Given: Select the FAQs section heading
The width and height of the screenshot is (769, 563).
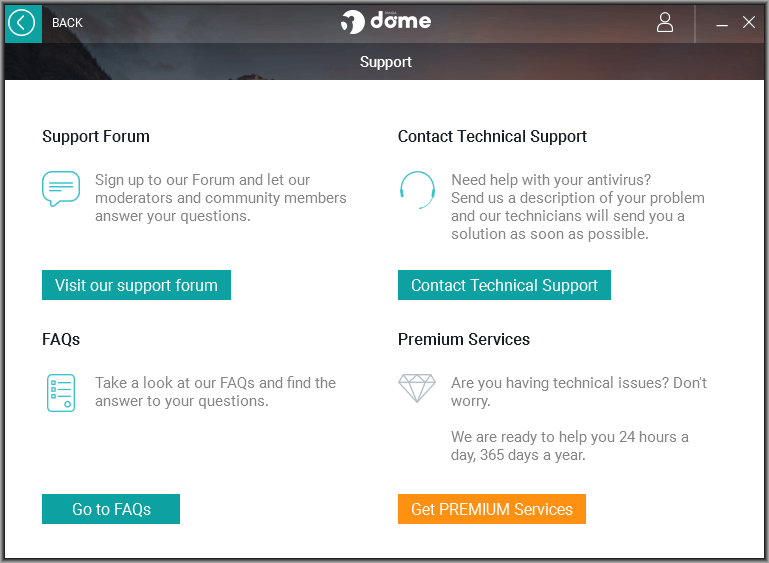Looking at the screenshot, I should (61, 339).
